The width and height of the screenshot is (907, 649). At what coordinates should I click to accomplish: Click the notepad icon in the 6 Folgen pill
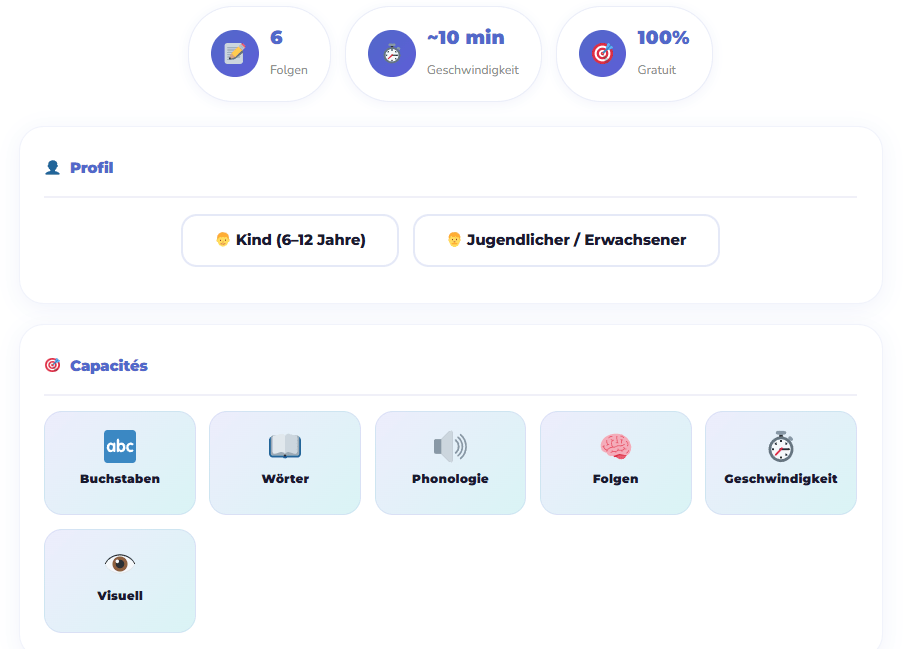click(x=234, y=54)
